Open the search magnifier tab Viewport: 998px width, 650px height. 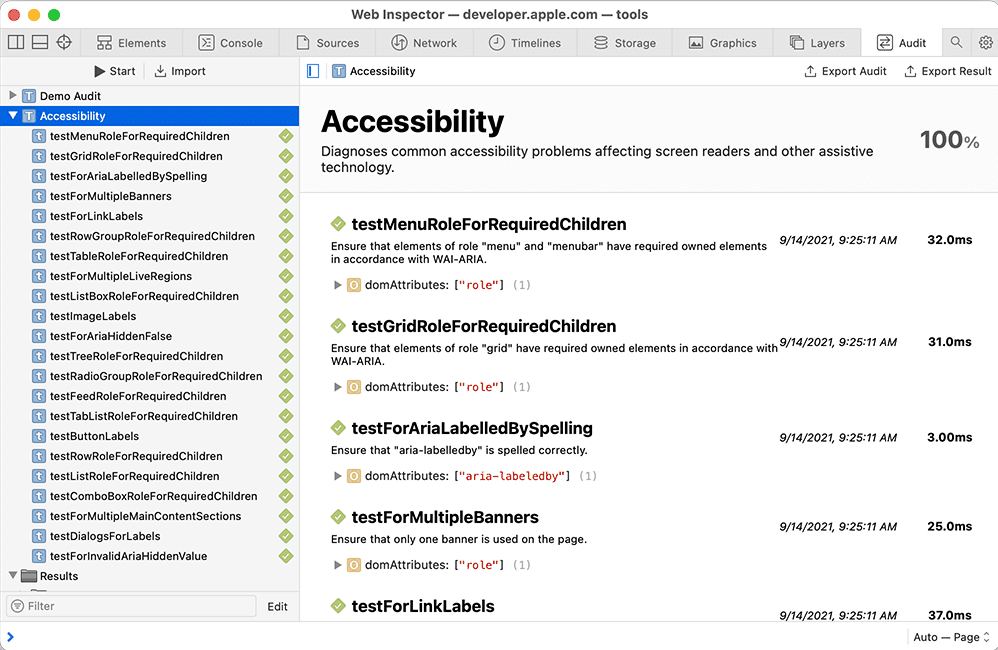point(956,43)
